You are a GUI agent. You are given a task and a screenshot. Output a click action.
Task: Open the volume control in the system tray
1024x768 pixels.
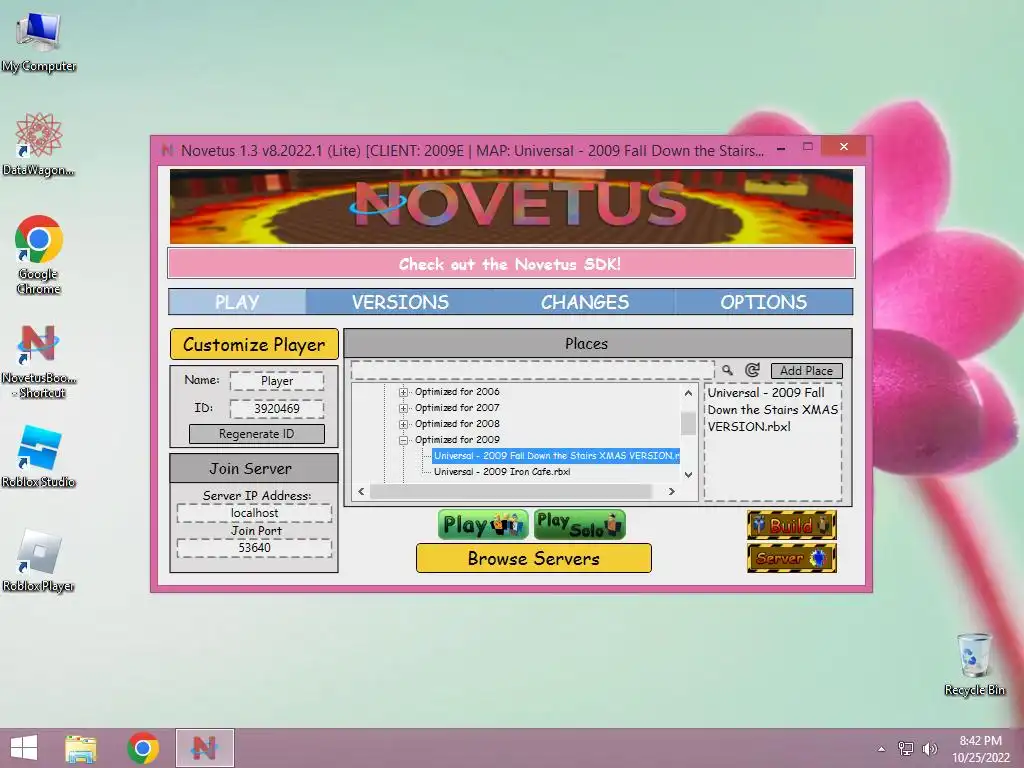pyautogui.click(x=929, y=748)
